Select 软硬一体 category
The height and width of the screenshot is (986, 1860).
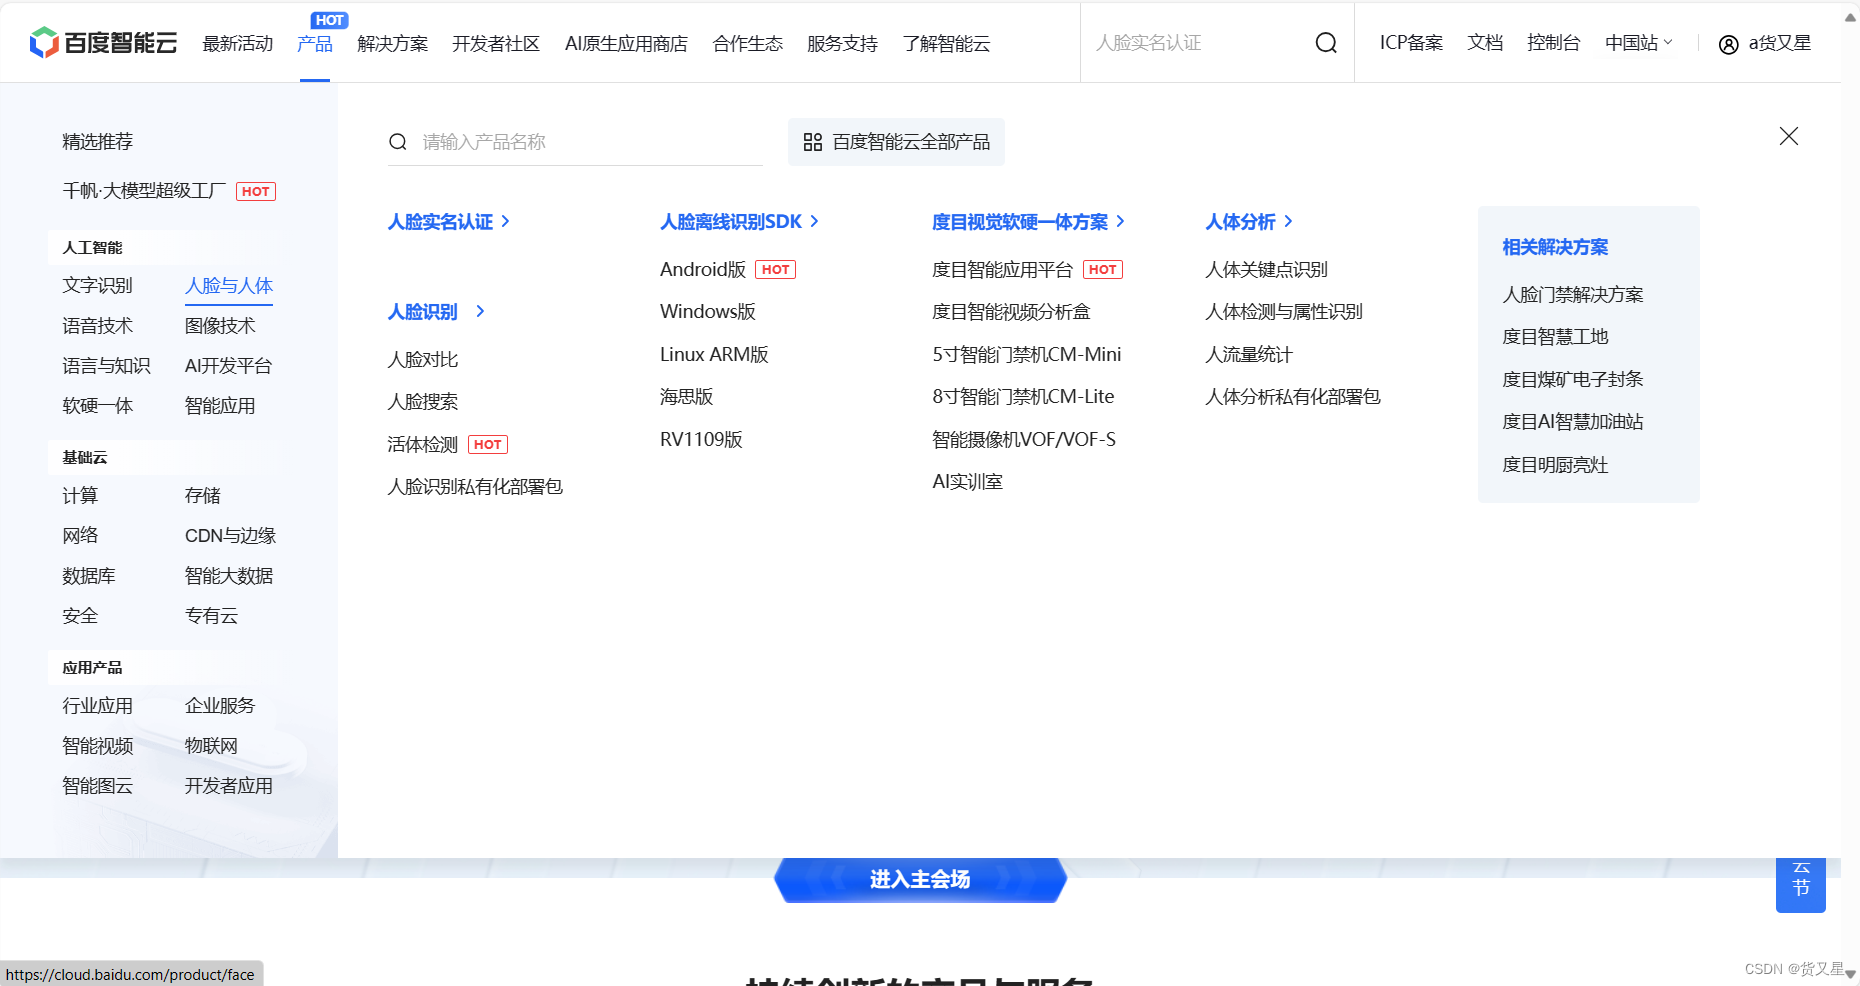pos(97,406)
